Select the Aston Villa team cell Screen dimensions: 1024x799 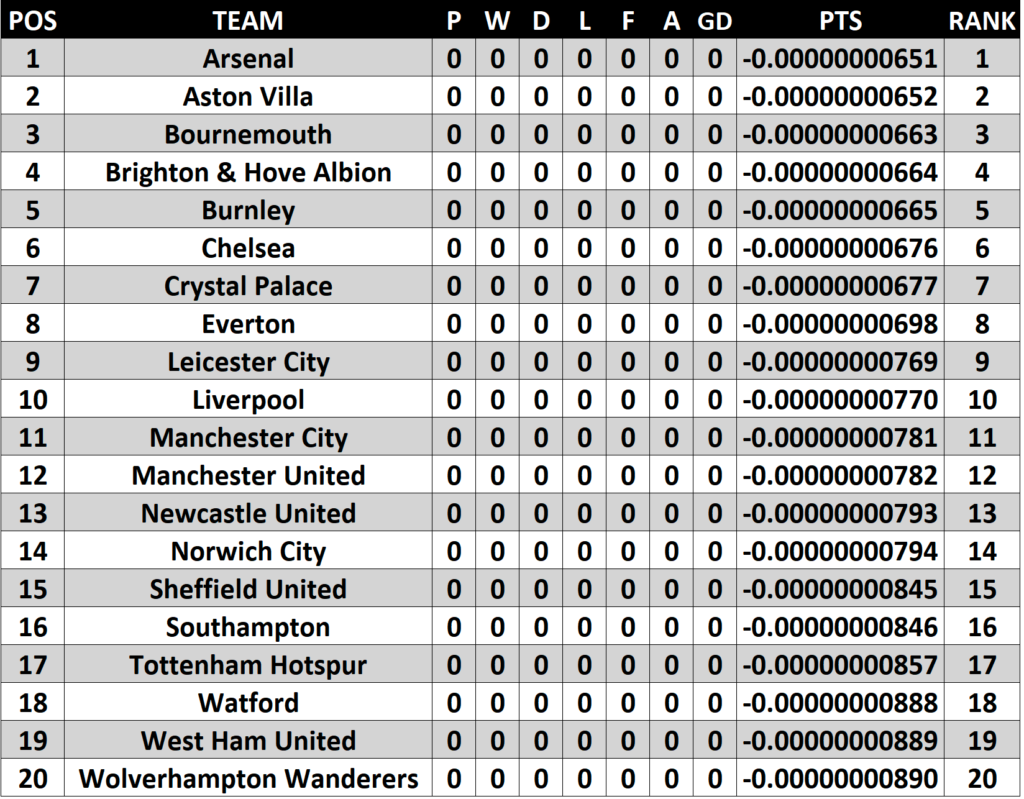pos(248,97)
